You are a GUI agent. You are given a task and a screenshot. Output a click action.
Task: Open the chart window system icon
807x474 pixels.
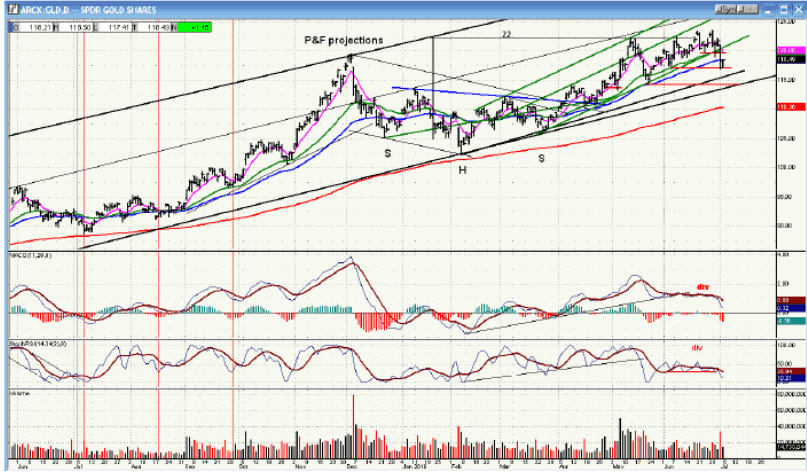pos(13,9)
